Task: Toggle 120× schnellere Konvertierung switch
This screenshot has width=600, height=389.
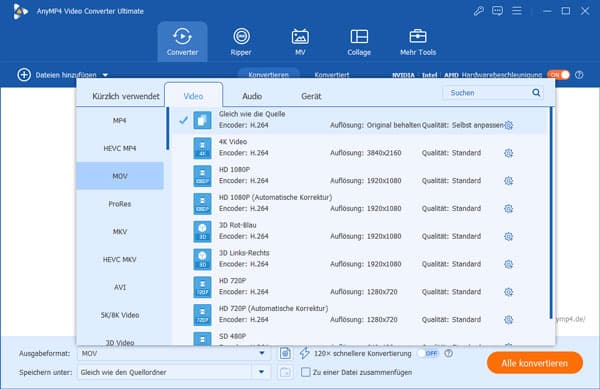Action: click(x=428, y=353)
